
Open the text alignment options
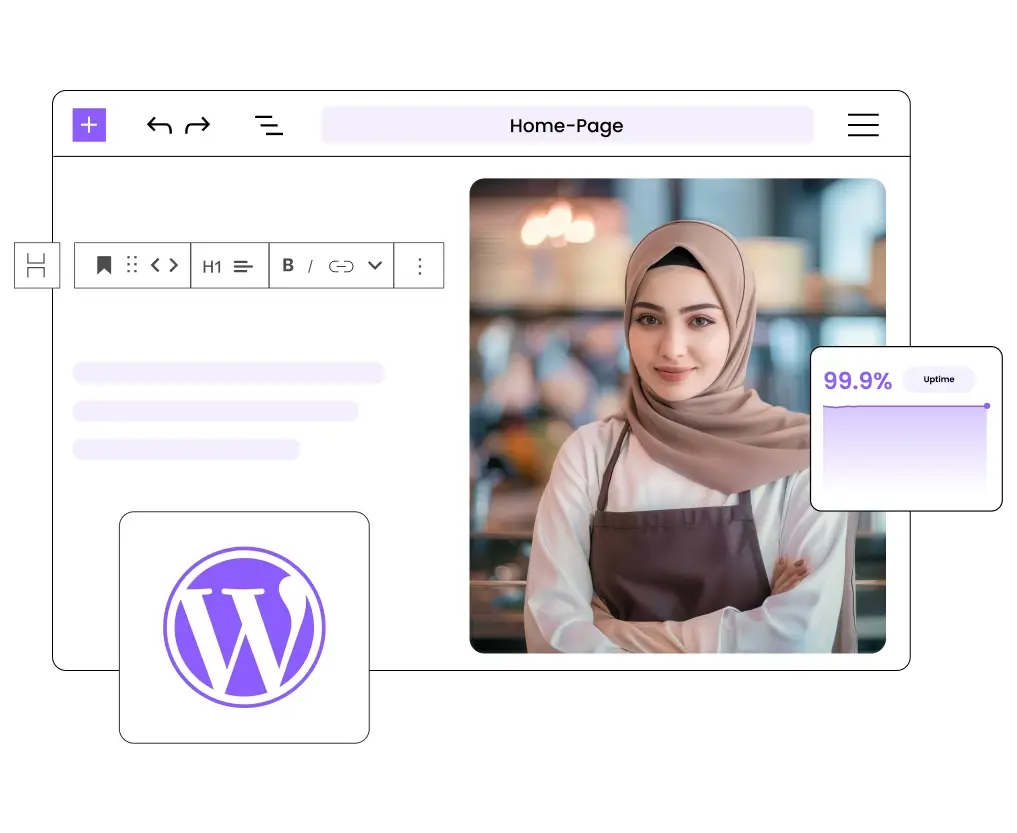(243, 267)
